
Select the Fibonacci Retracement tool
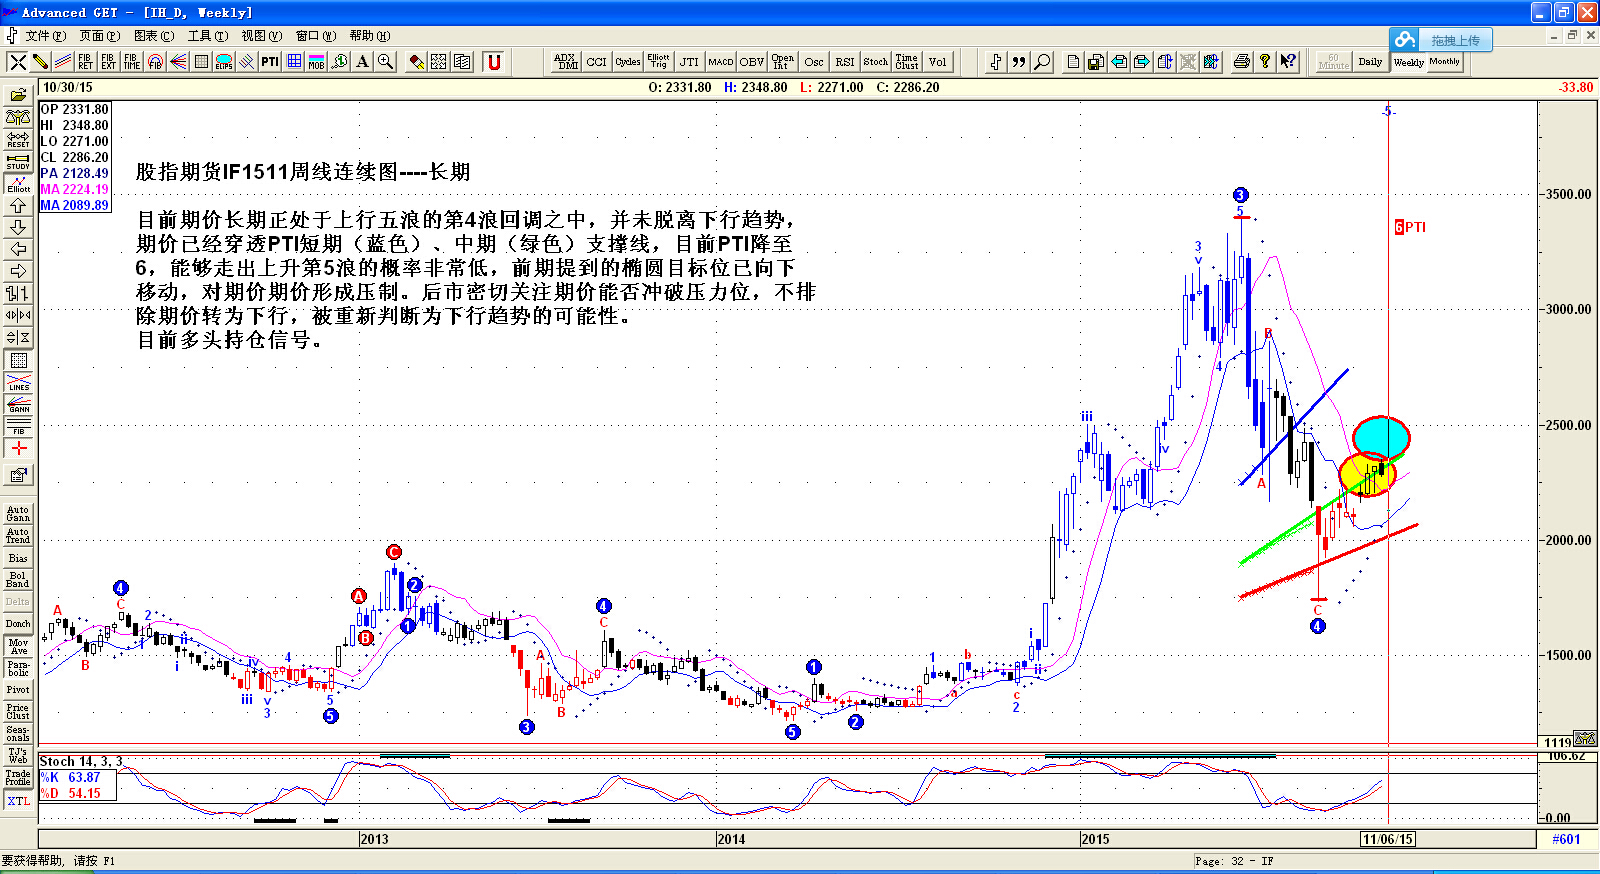85,62
